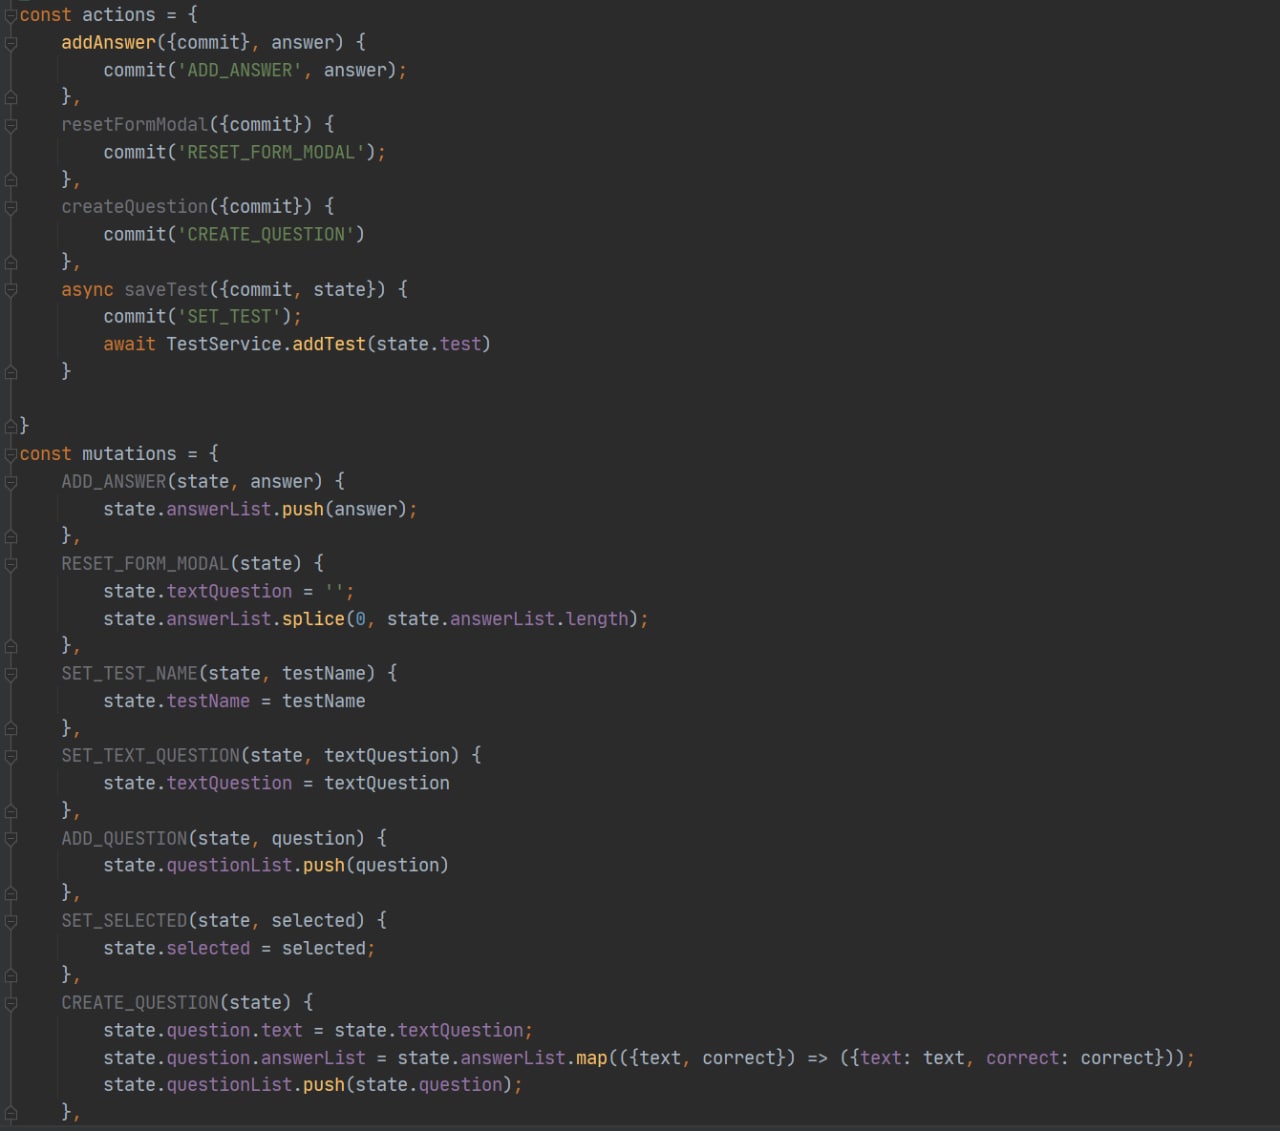Screen dimensions: 1280x1131
Task: Collapse the createQuestion action fold marker
Action: tap(11, 207)
